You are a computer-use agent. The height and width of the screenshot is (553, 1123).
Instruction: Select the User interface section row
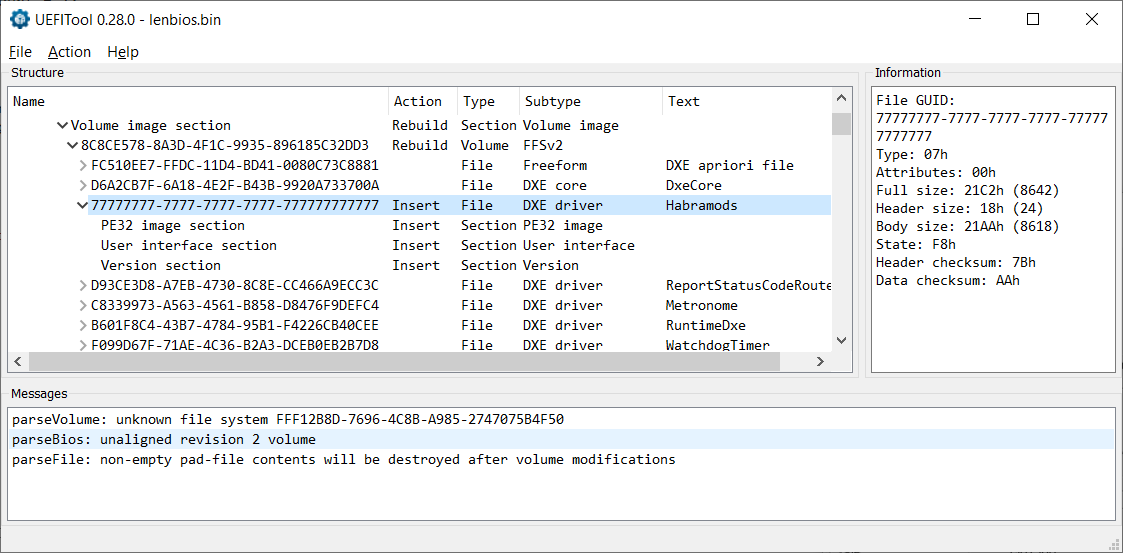point(188,246)
